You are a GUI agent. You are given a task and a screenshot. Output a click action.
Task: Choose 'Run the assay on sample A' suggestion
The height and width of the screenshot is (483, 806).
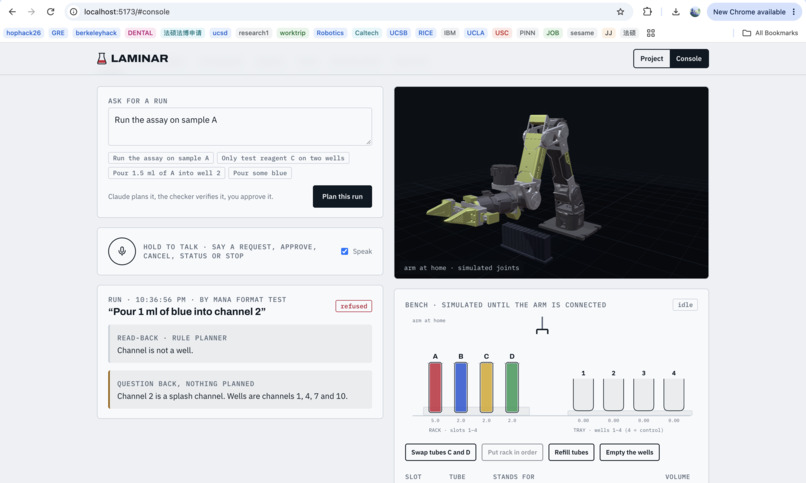(161, 158)
